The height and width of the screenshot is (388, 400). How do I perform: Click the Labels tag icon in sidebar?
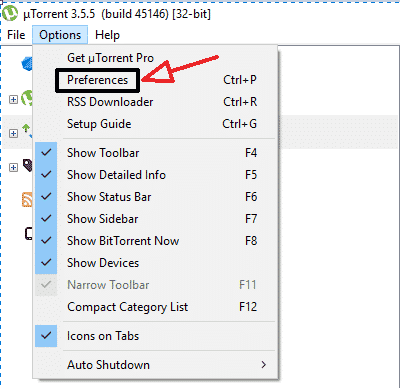27,165
